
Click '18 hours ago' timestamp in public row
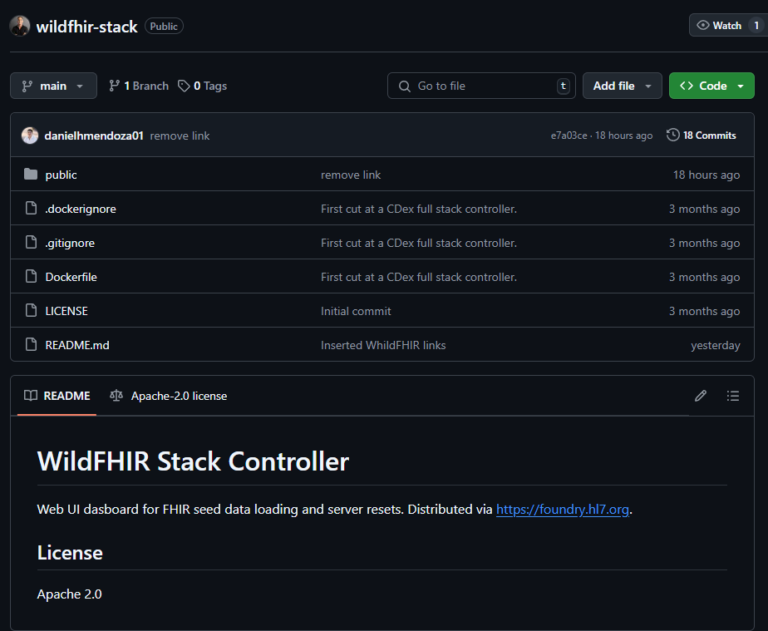point(706,175)
